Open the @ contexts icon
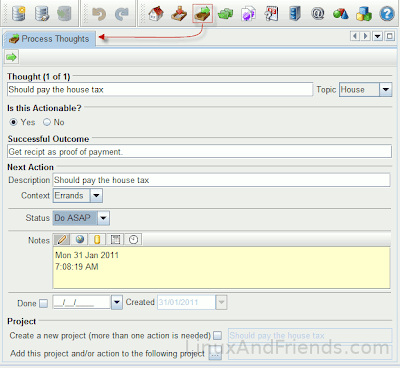Viewport: 400px width, 368px height. coord(318,14)
